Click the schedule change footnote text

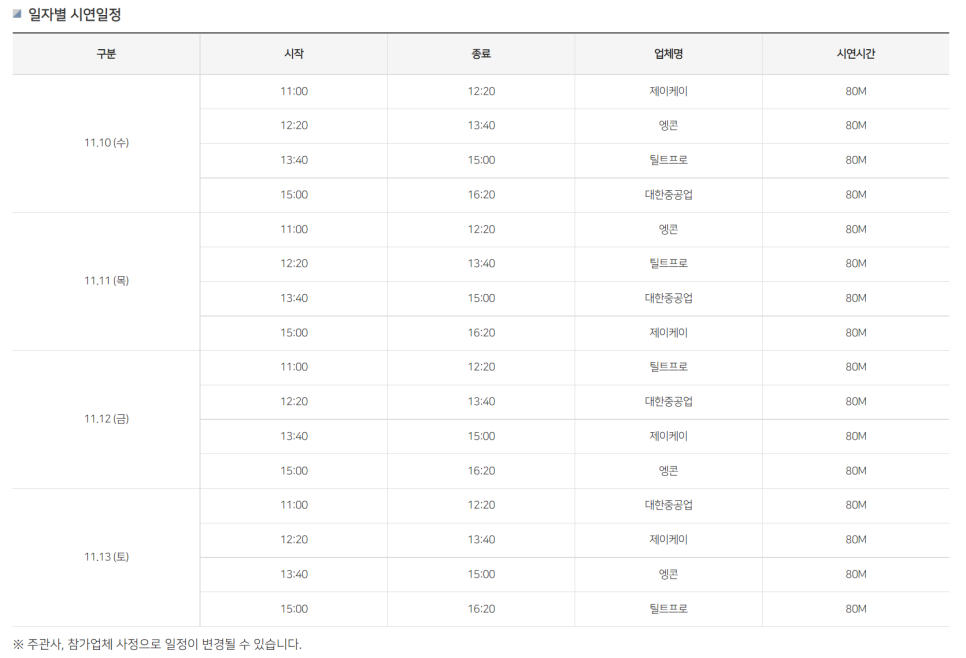coord(157,644)
